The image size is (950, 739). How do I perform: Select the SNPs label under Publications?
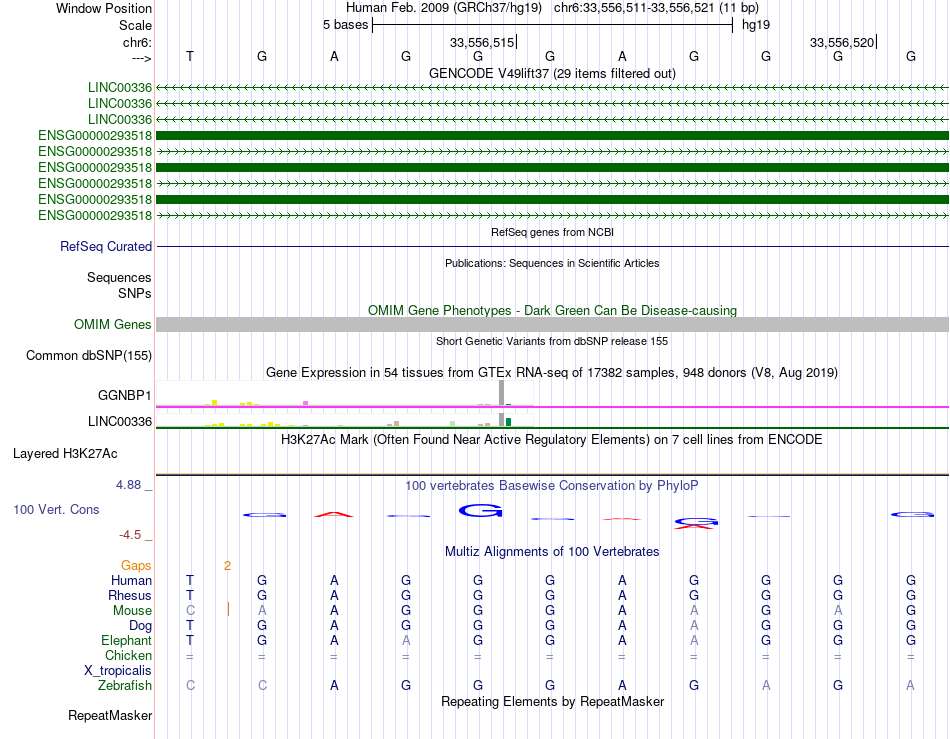135,293
